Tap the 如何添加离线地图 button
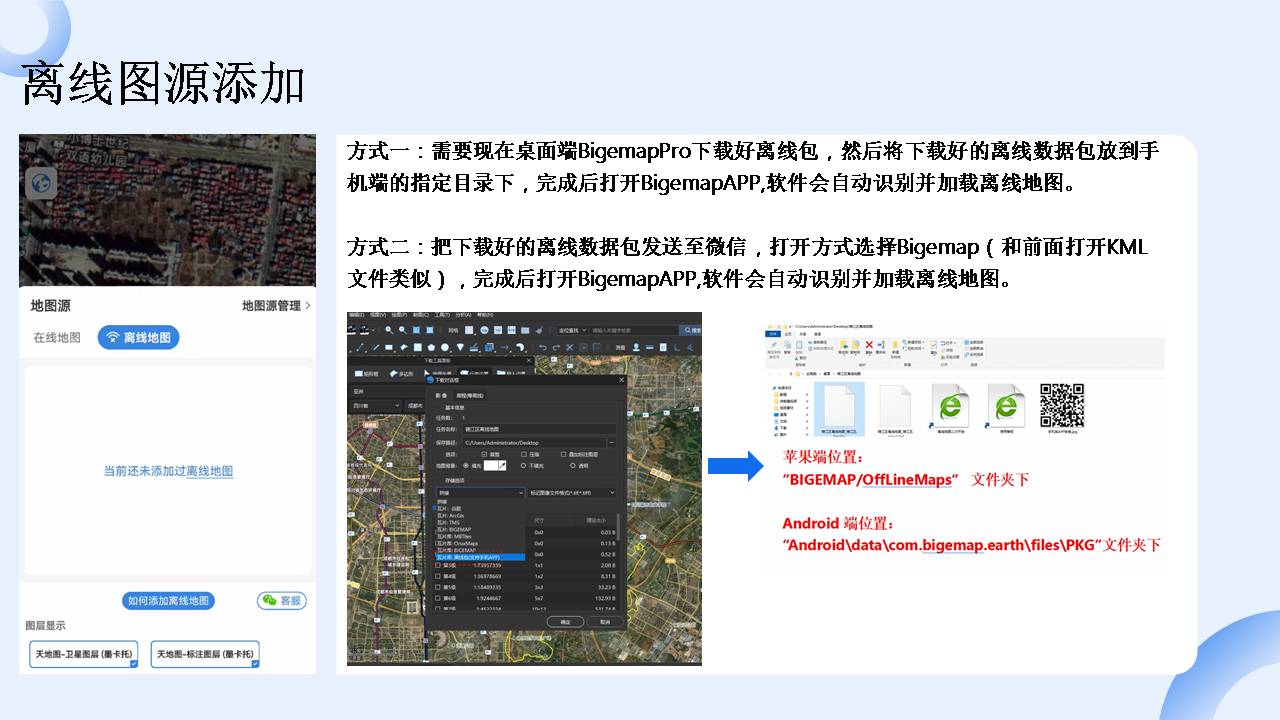The width and height of the screenshot is (1280, 720). (x=168, y=601)
